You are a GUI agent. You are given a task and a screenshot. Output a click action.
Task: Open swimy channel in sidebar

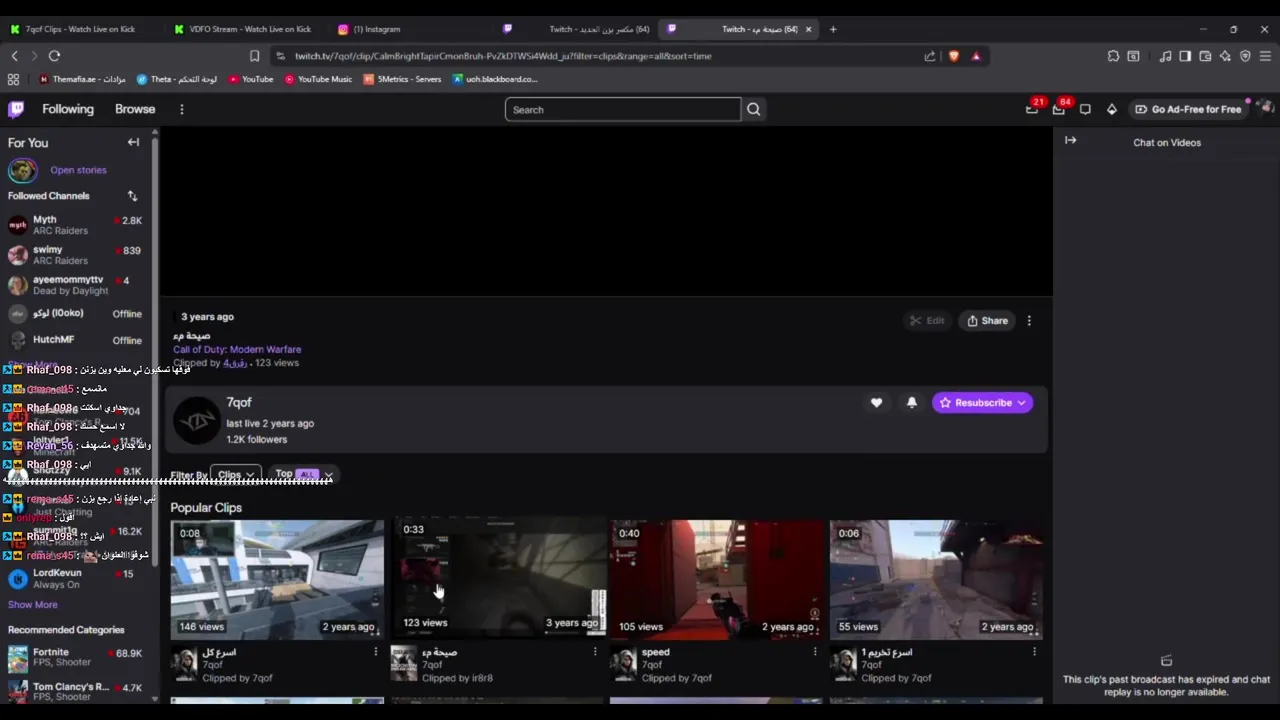(x=77, y=255)
